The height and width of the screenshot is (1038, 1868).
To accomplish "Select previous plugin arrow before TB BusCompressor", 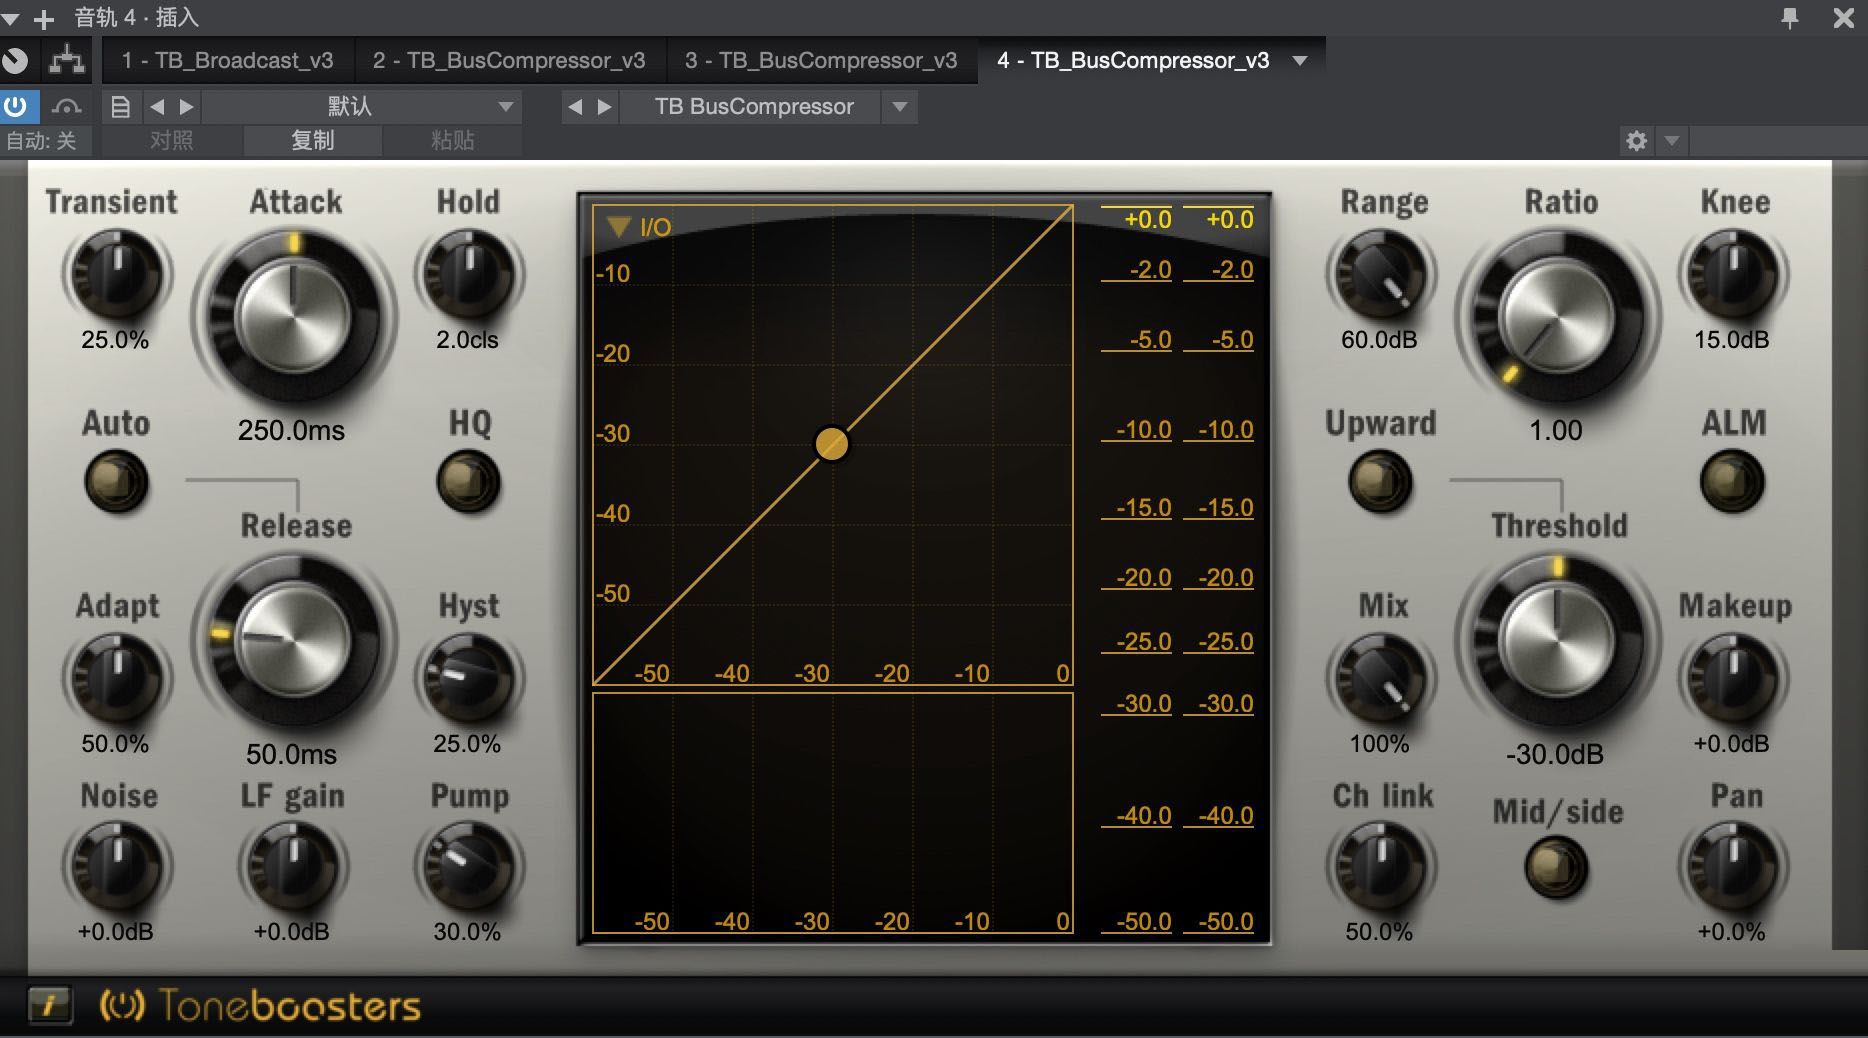I will point(574,106).
